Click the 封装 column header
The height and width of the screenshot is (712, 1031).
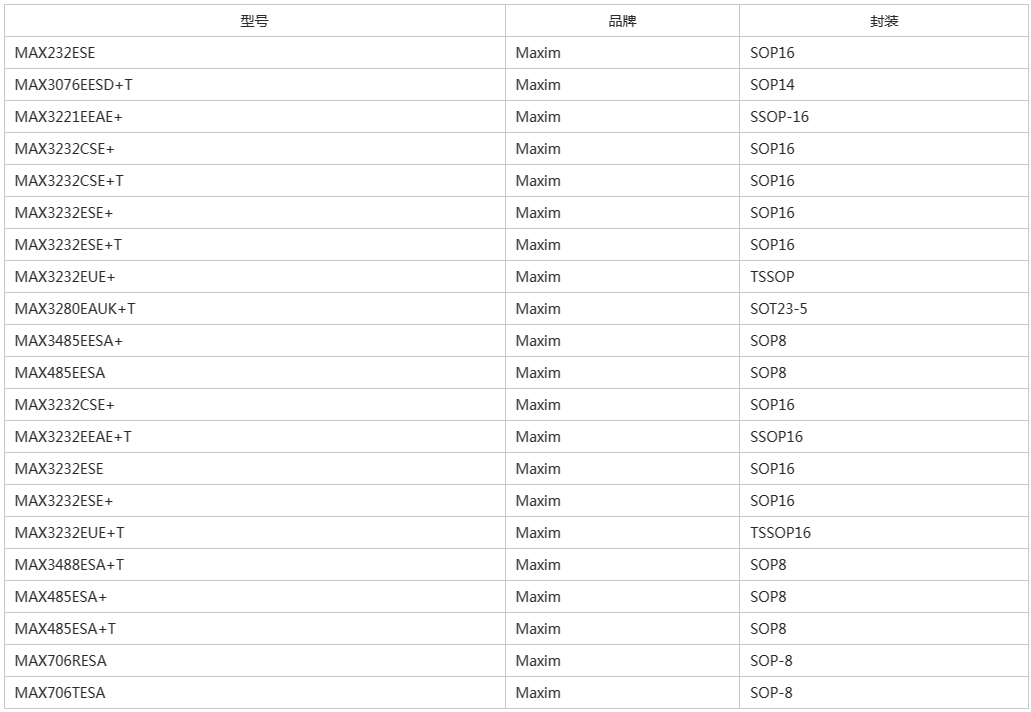884,21
